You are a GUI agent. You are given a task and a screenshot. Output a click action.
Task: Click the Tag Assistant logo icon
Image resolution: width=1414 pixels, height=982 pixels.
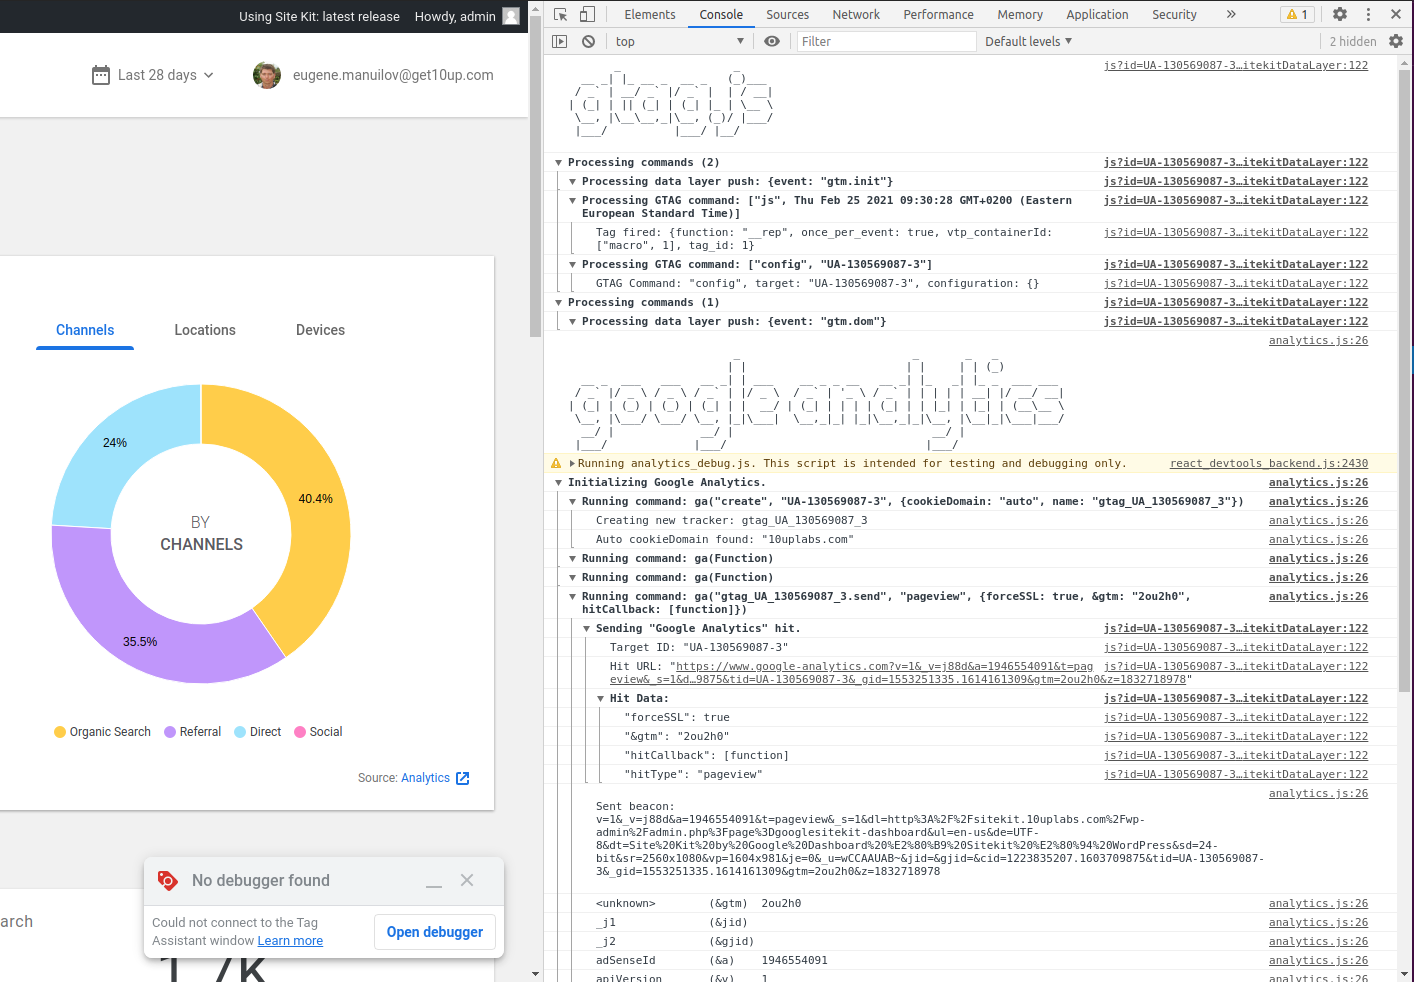(168, 880)
